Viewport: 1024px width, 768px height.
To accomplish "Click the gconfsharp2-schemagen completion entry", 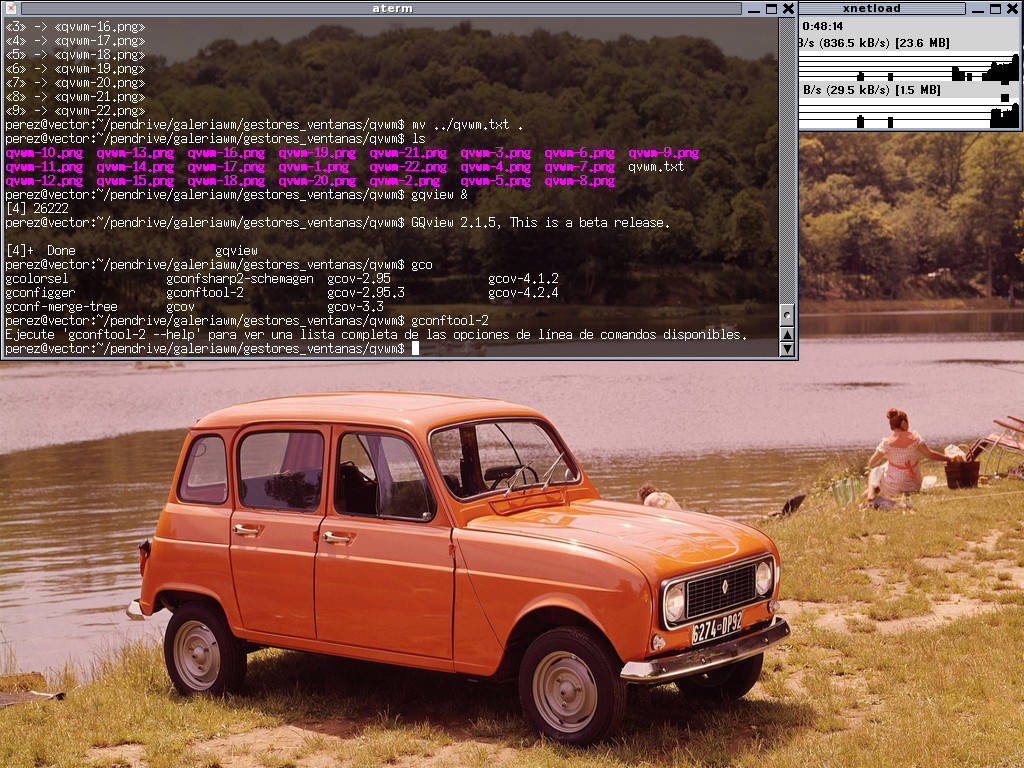I will tap(240, 279).
